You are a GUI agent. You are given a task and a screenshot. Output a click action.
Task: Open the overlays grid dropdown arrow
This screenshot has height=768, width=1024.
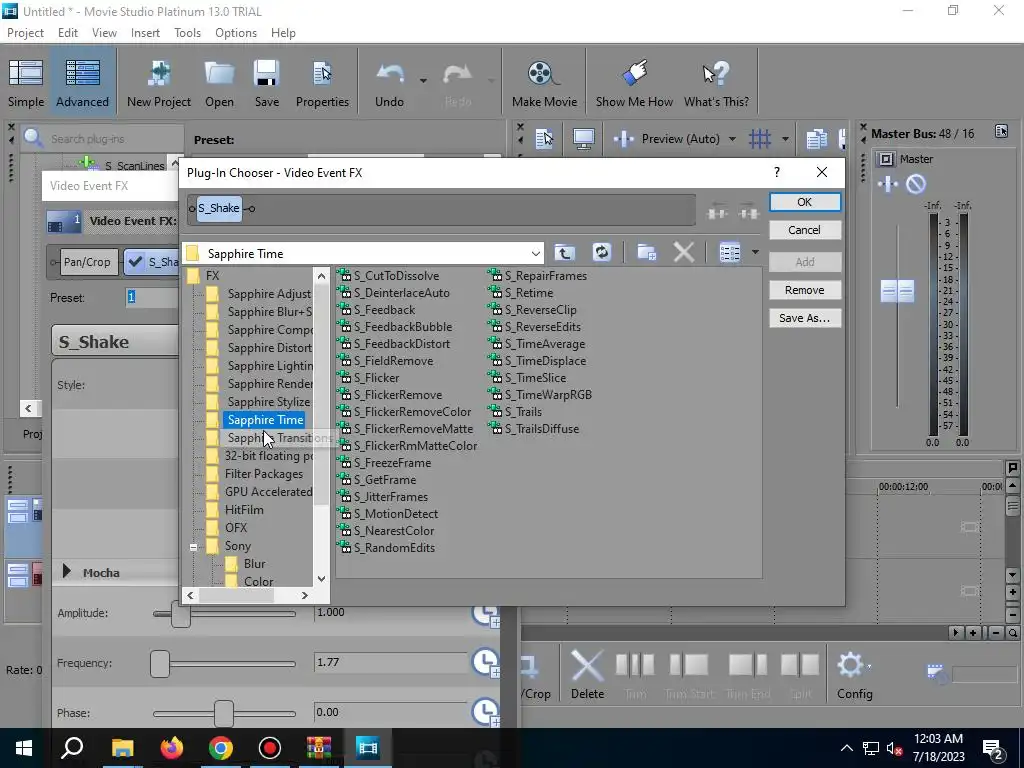785,138
